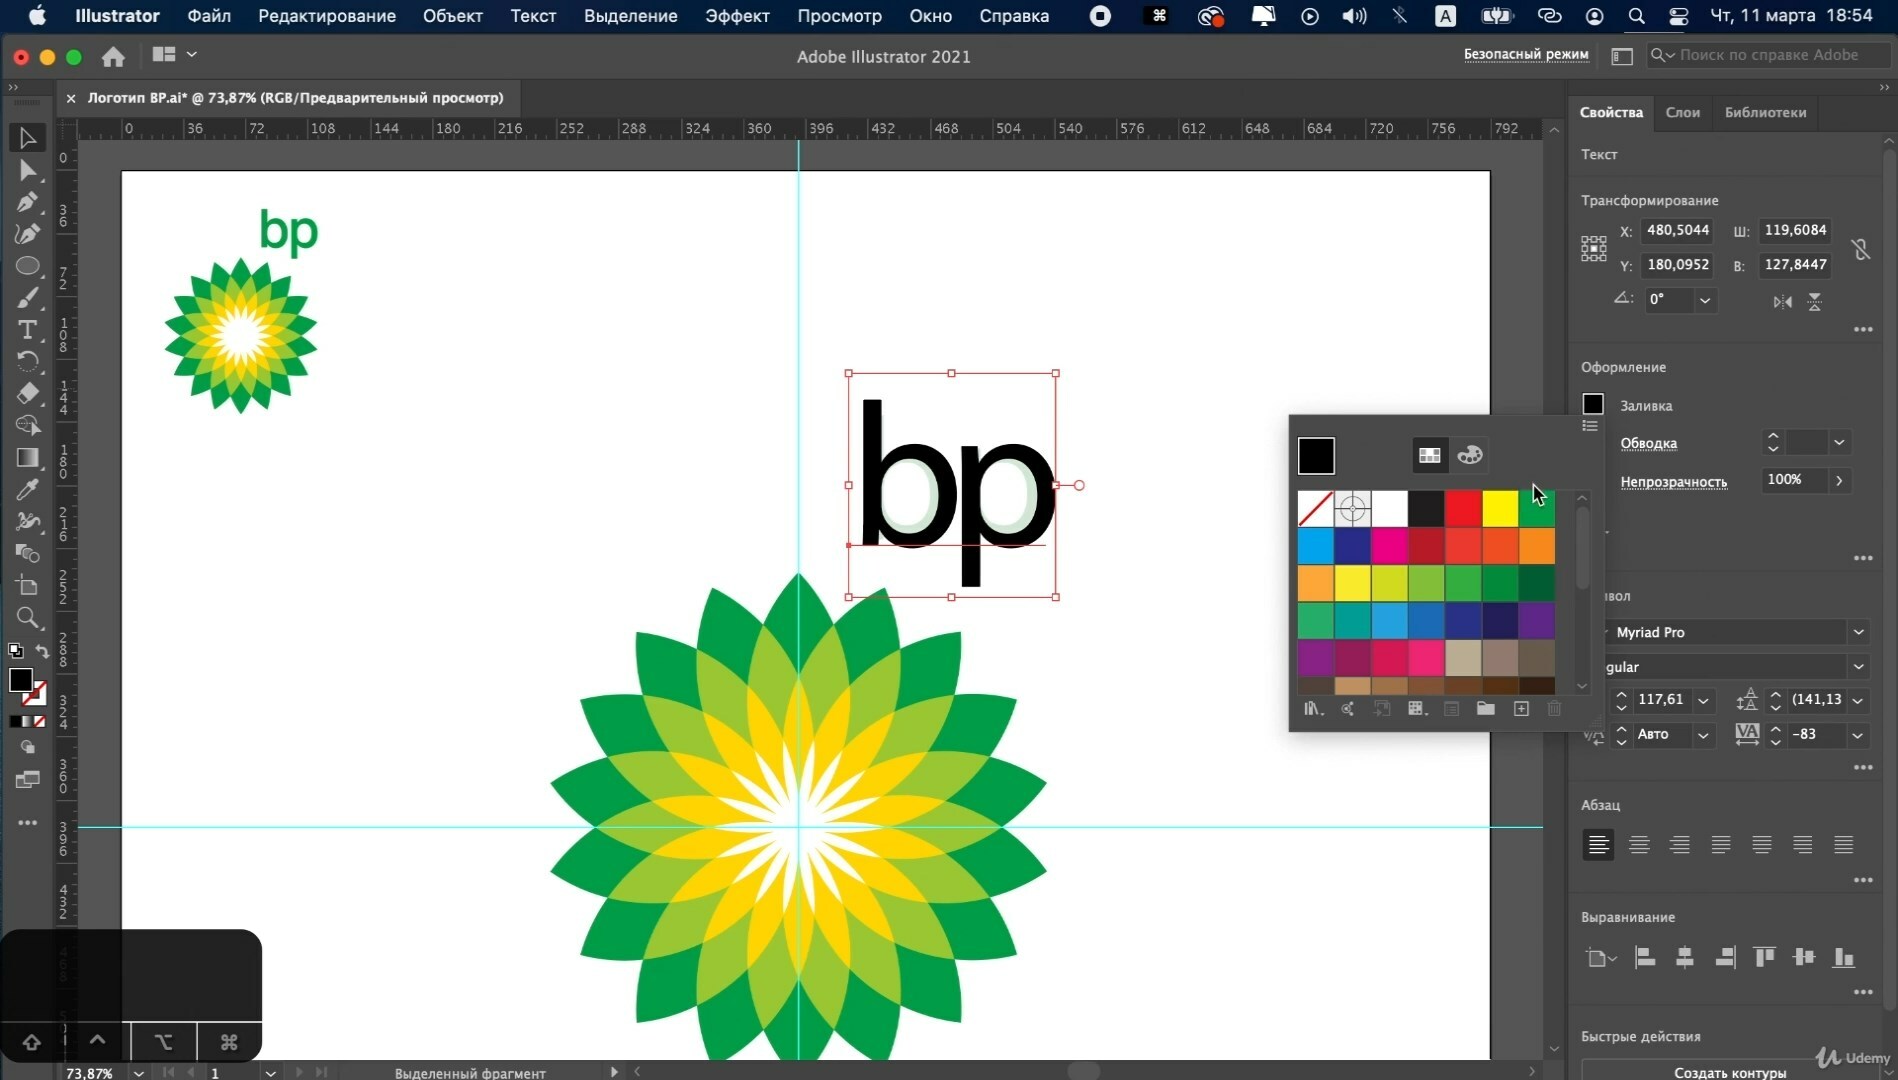
Task: Click Vertical Align Top icon
Action: point(1764,958)
